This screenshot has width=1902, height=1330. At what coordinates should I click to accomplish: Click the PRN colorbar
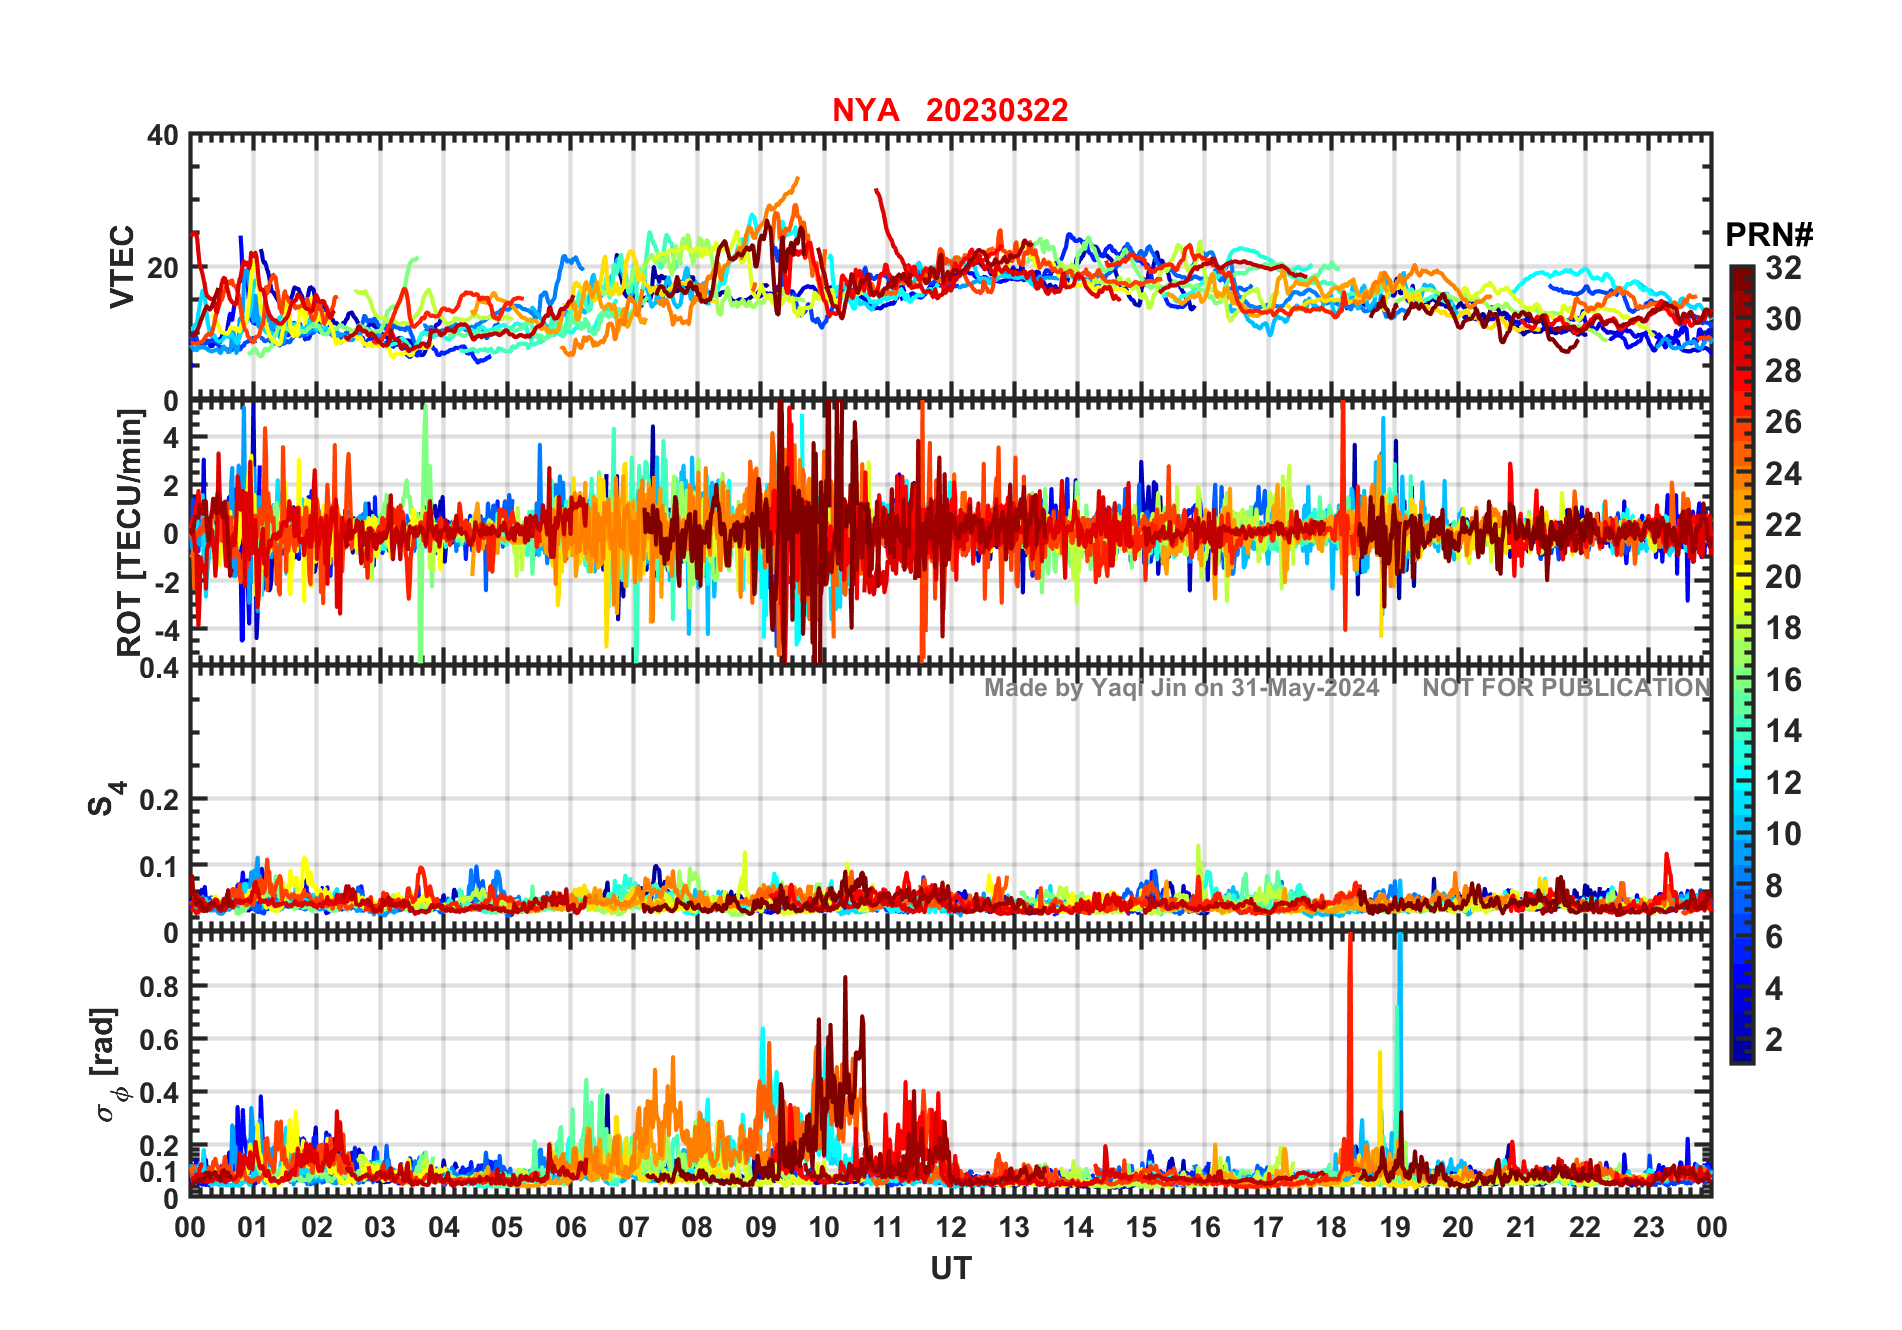(1742, 664)
